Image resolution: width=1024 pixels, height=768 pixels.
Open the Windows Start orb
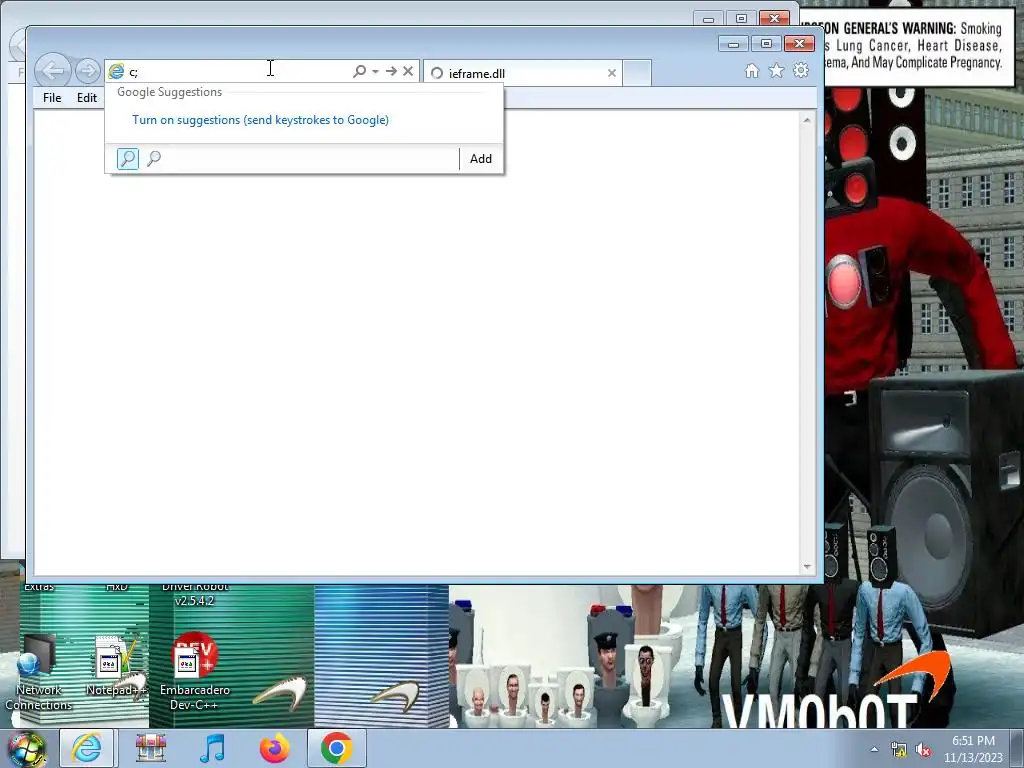pos(27,748)
